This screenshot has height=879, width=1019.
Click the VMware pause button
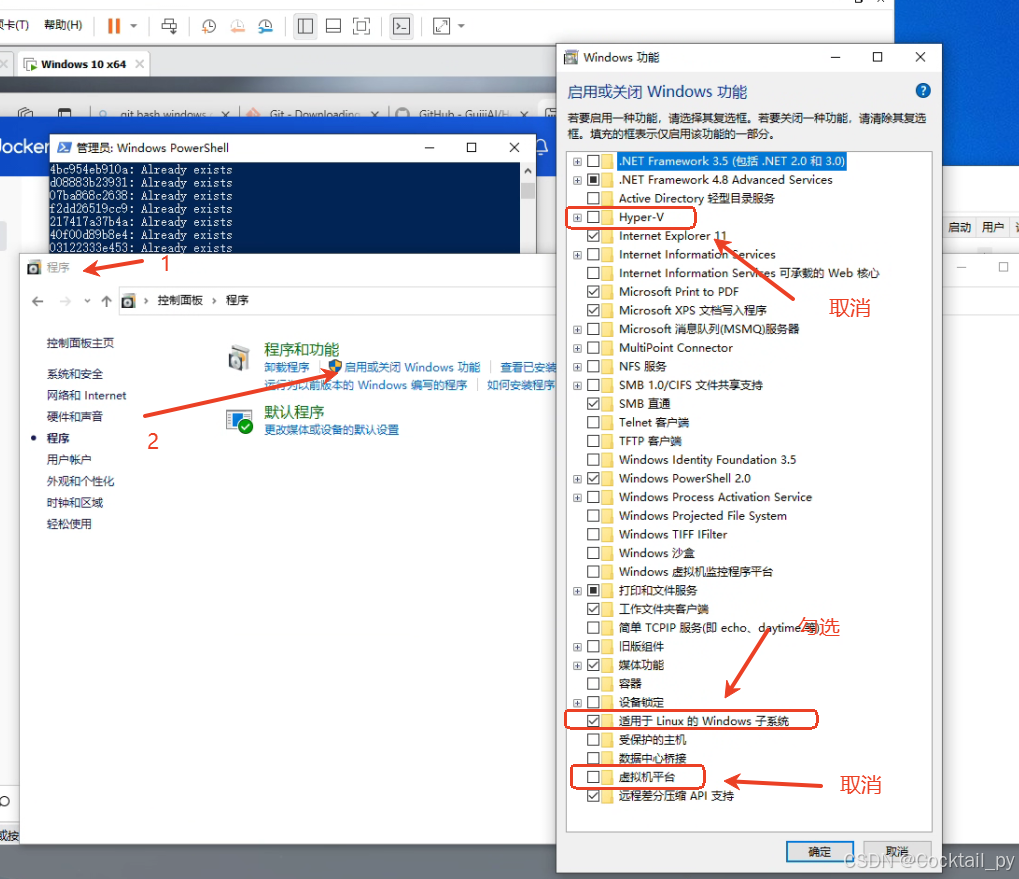pyautogui.click(x=114, y=26)
